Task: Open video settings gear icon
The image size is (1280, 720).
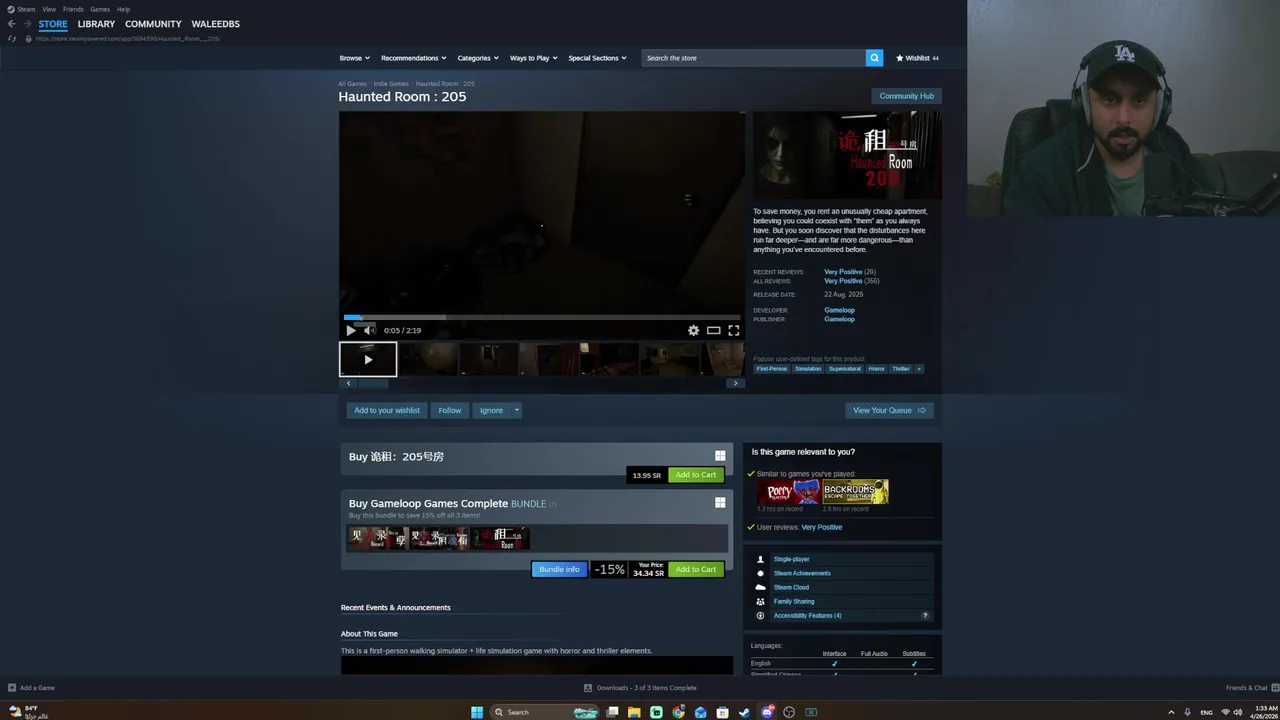Action: (693, 330)
